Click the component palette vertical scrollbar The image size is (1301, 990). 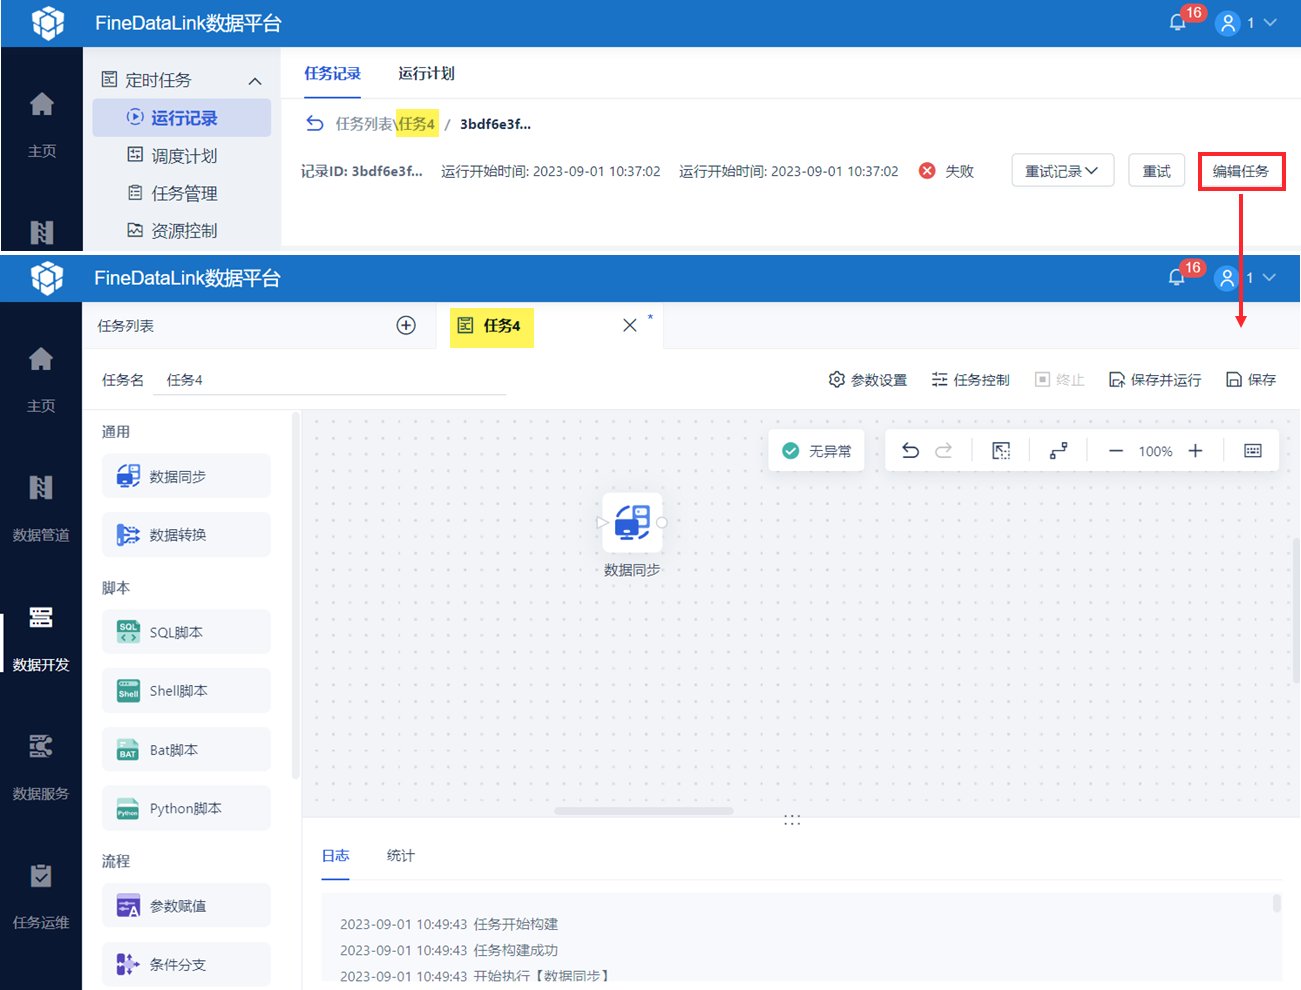[295, 595]
